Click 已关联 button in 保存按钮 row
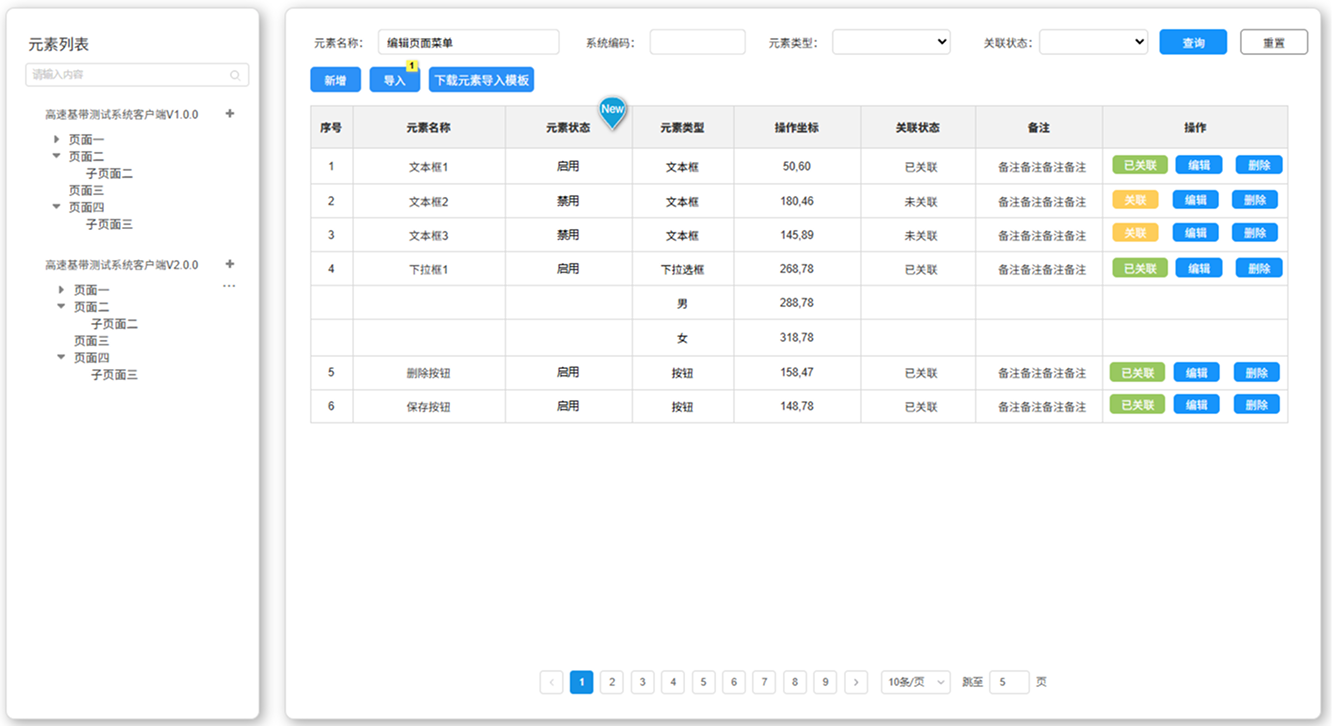The width and height of the screenshot is (1332, 726). [x=1137, y=405]
